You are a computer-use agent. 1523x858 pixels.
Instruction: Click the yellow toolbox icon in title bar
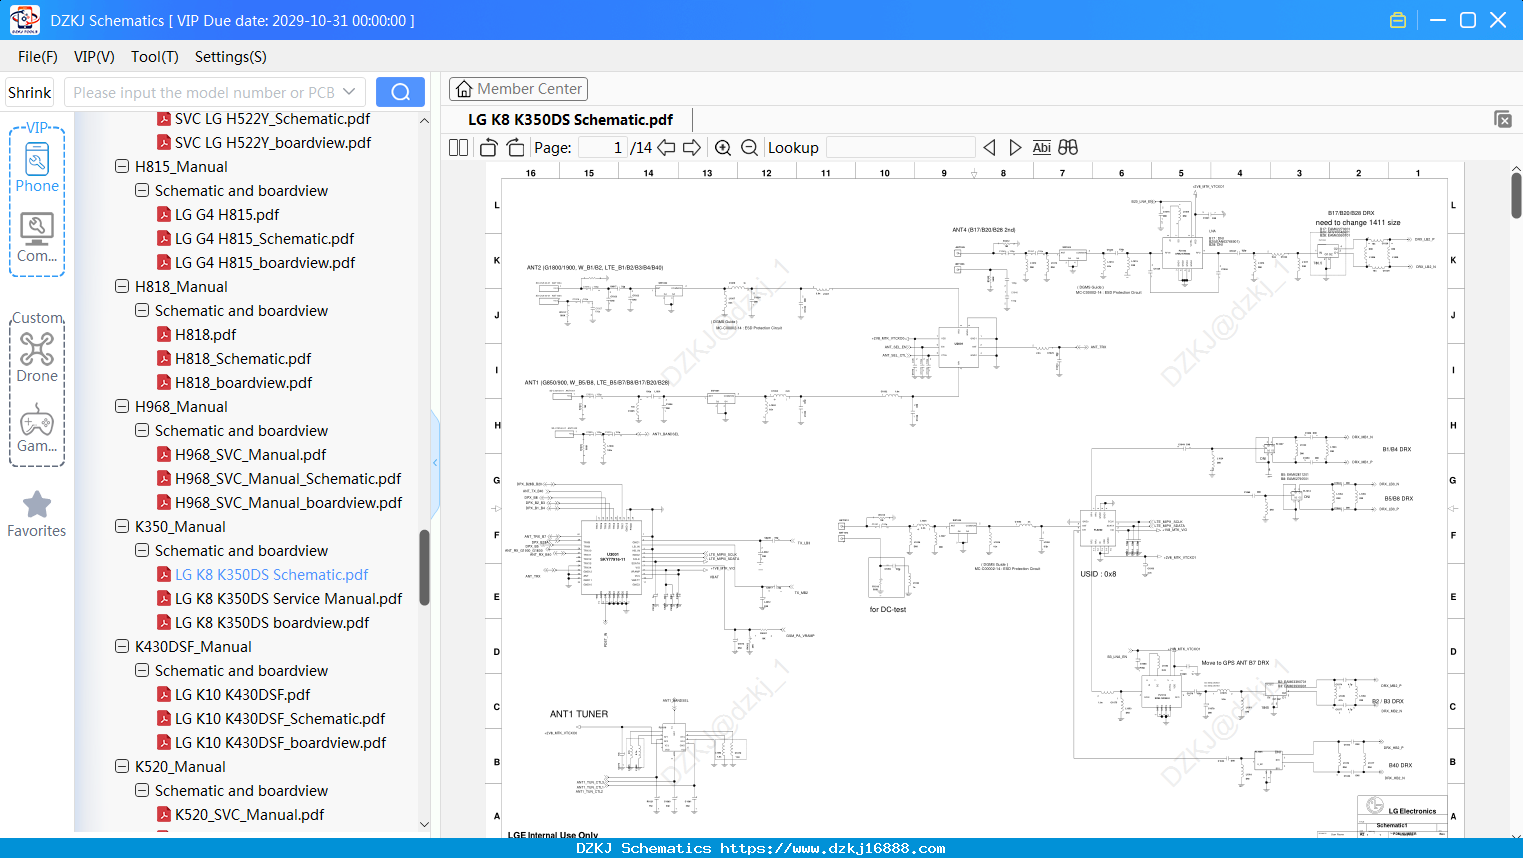pos(1398,20)
